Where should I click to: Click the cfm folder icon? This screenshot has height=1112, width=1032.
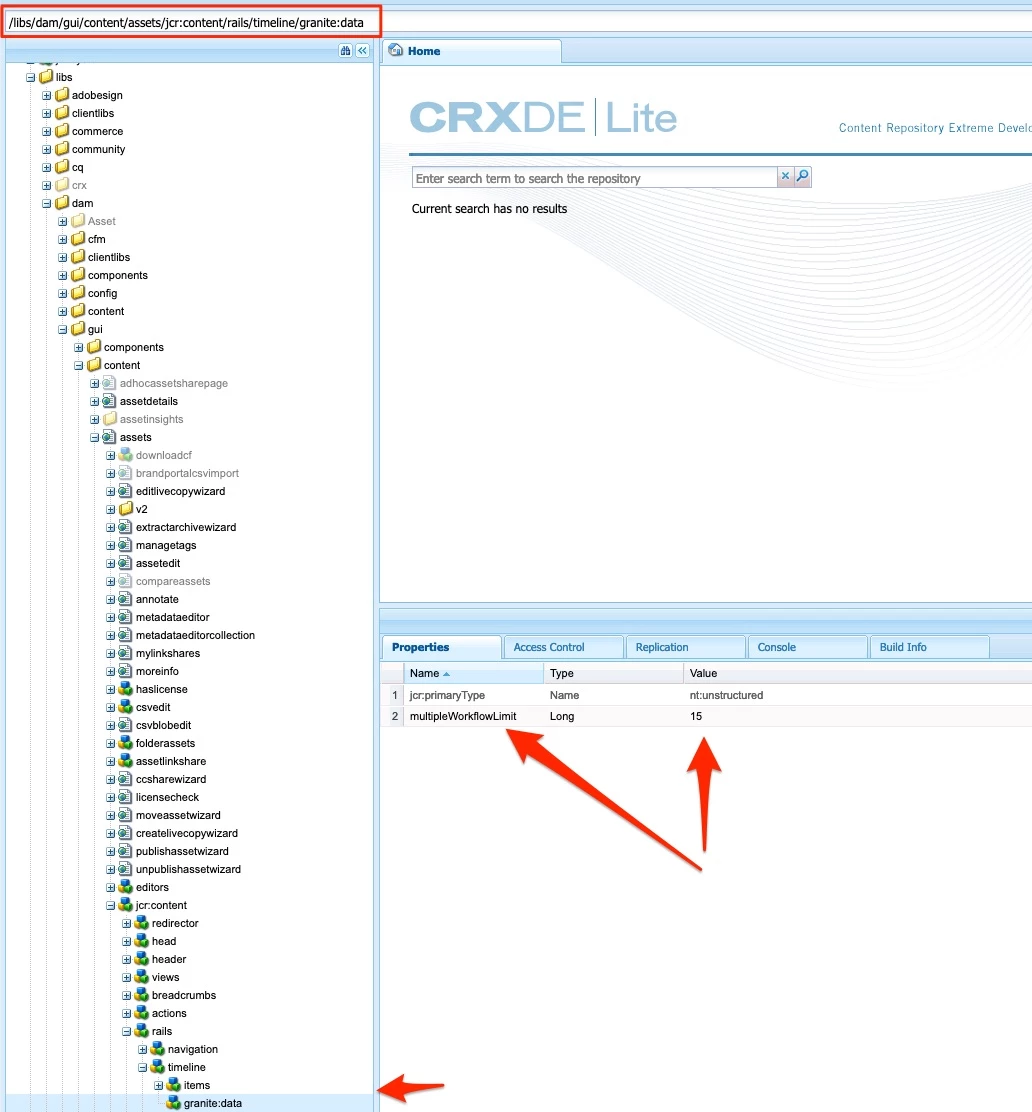79,239
